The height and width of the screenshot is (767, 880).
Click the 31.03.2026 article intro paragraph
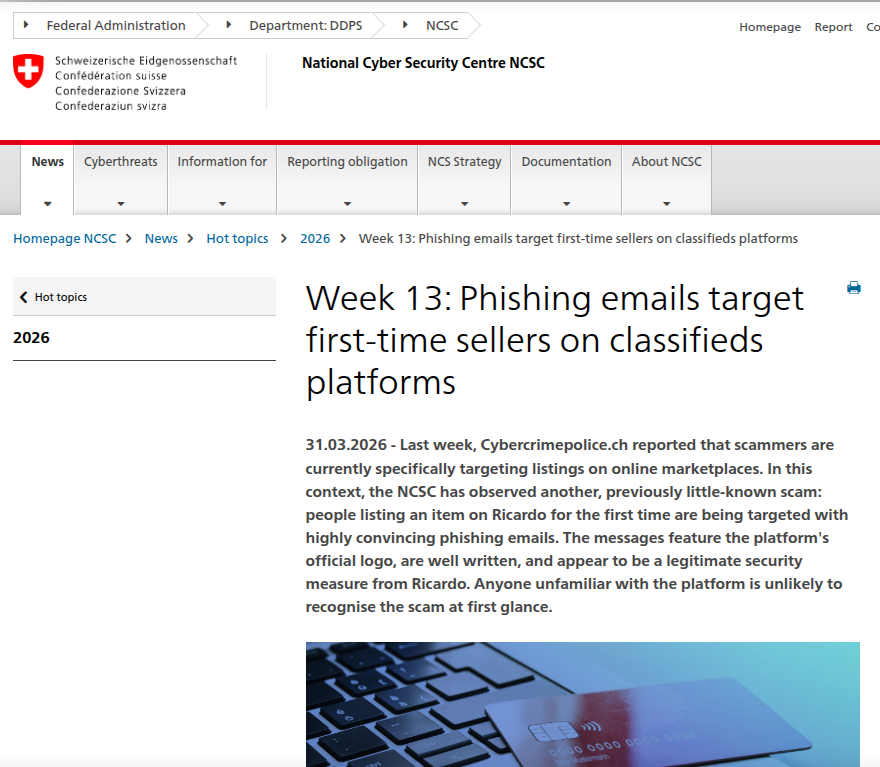(x=577, y=526)
